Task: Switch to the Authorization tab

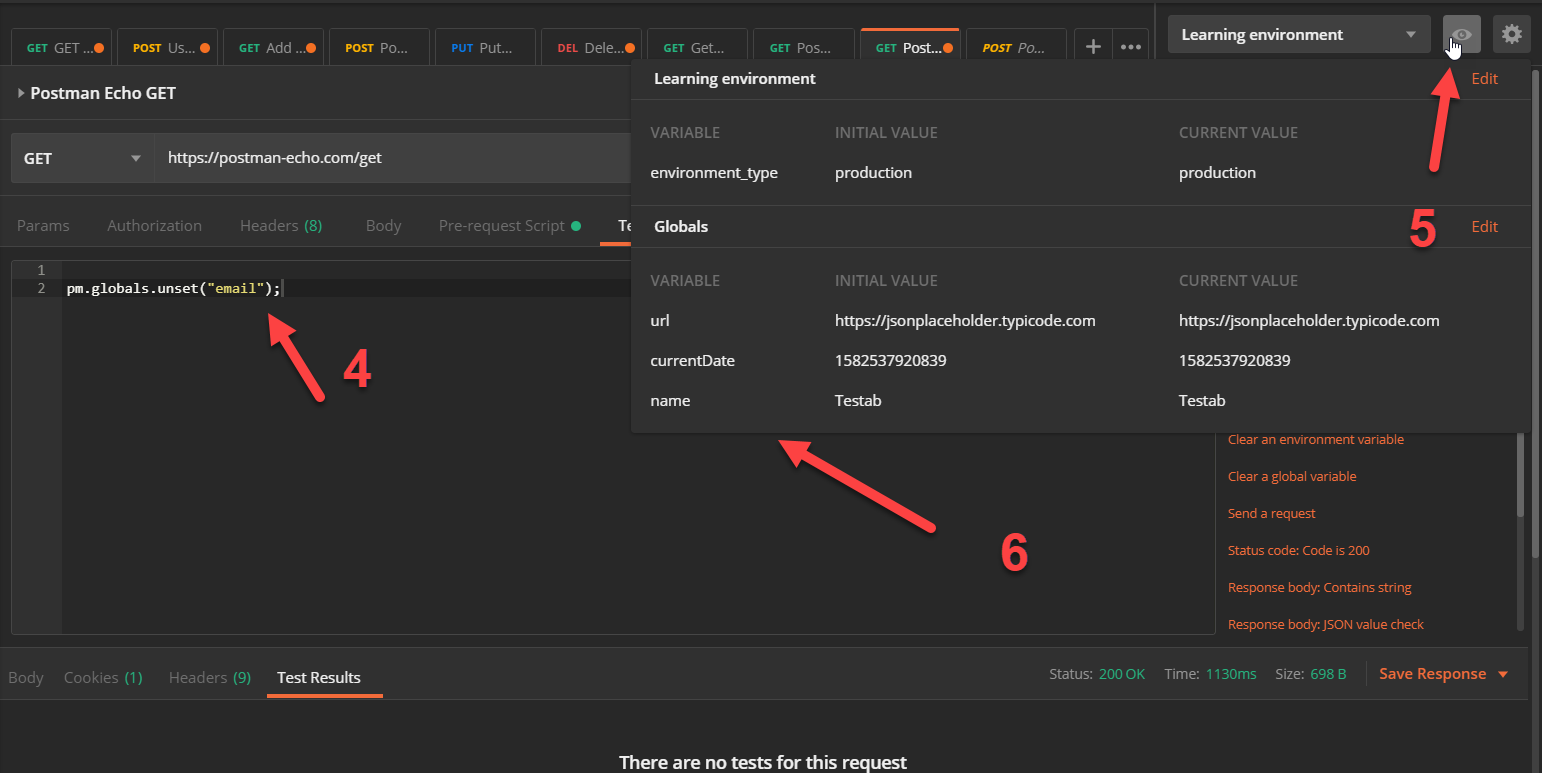Action: tap(154, 226)
